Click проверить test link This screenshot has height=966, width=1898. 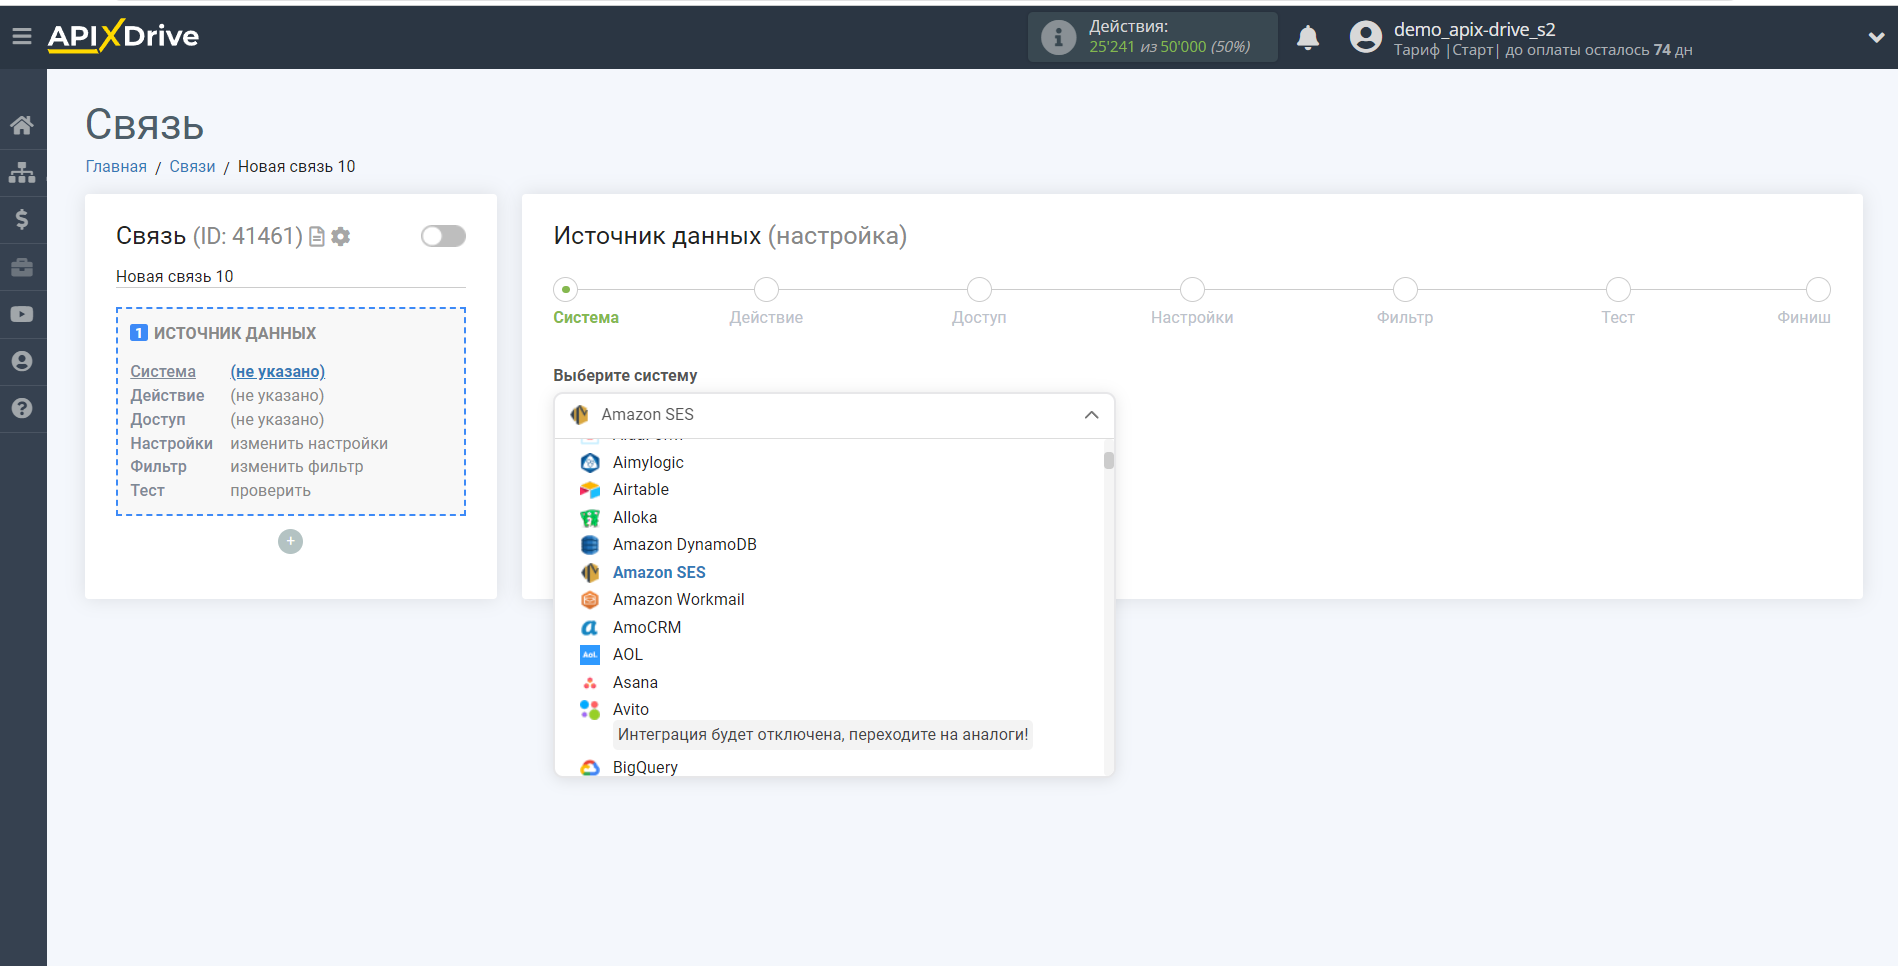(270, 491)
